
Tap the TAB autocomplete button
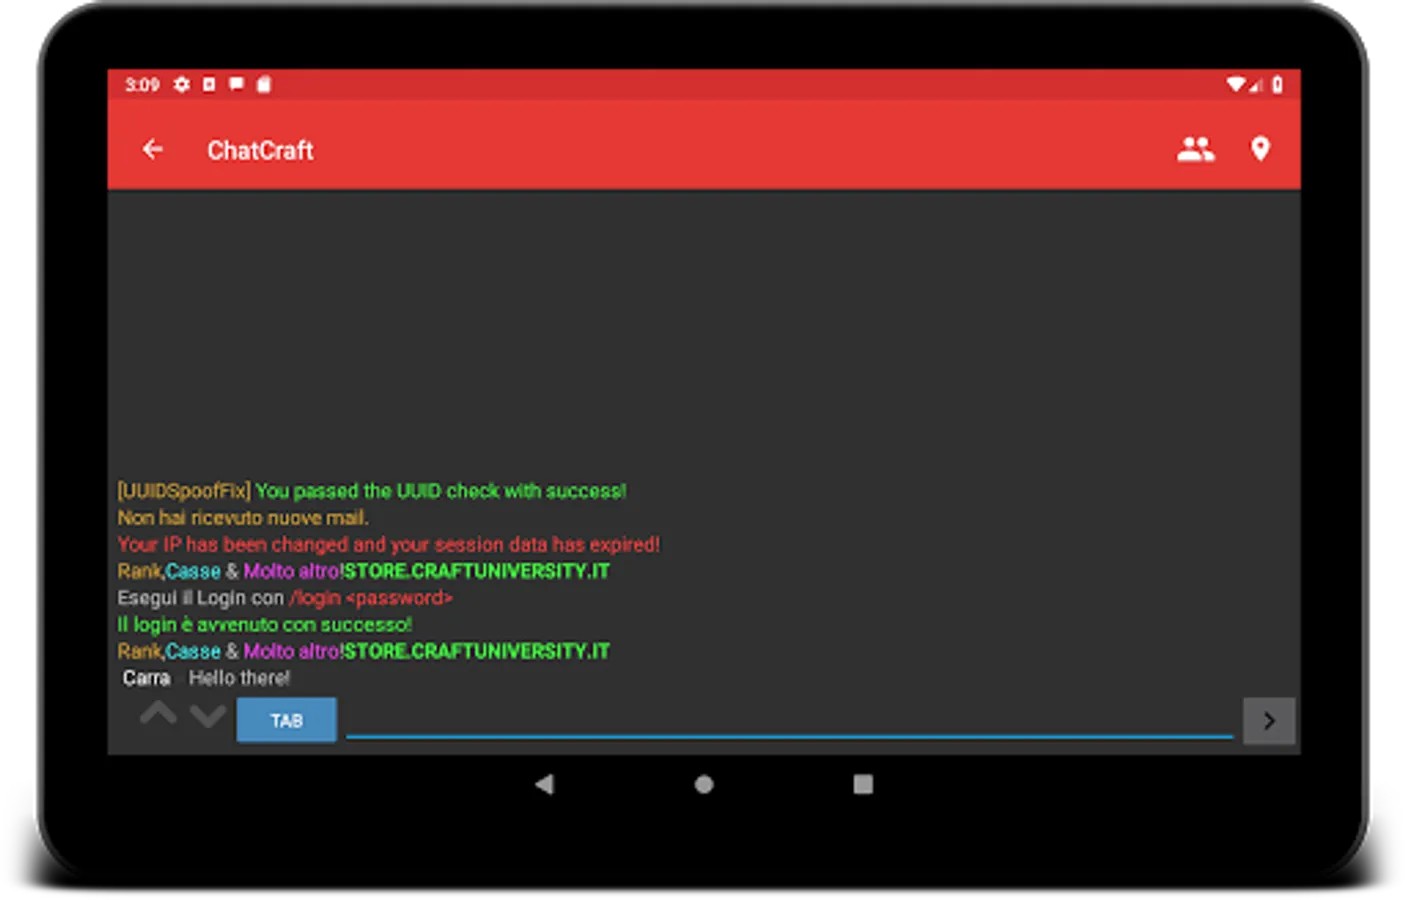pyautogui.click(x=286, y=720)
